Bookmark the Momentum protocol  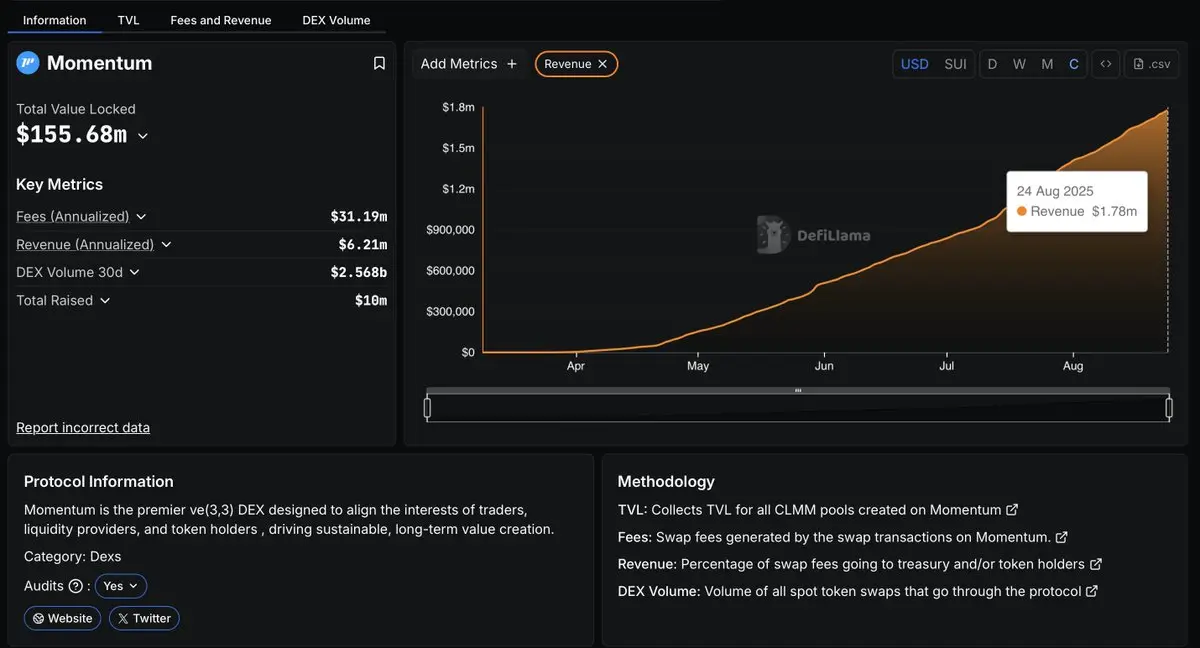point(379,63)
